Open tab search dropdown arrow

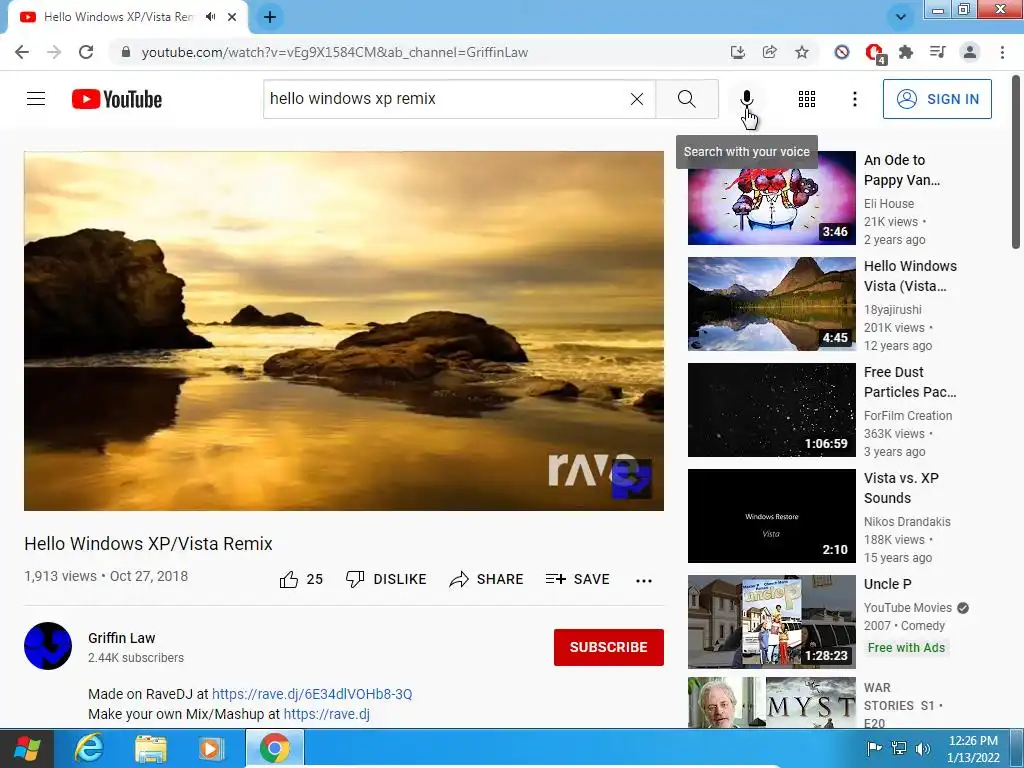(901, 17)
